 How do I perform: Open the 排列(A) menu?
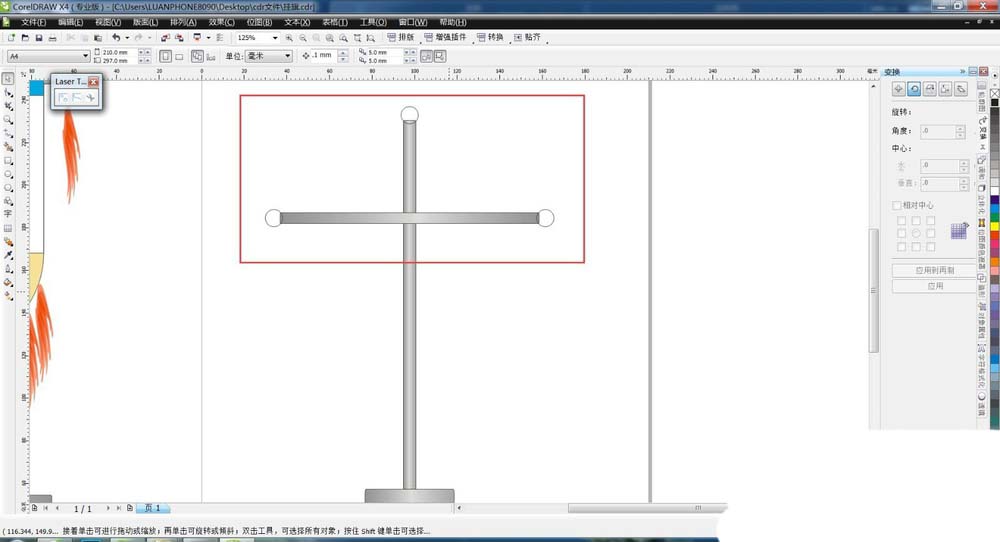pos(183,22)
